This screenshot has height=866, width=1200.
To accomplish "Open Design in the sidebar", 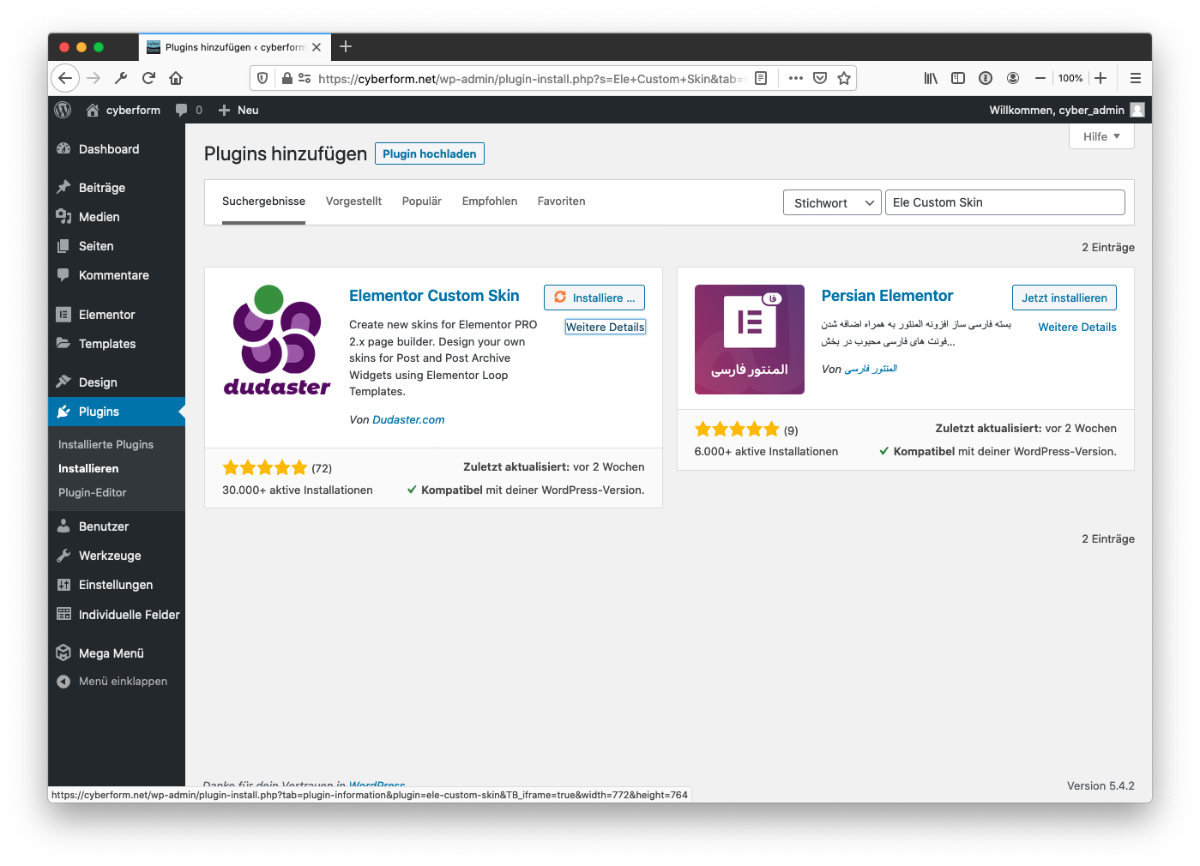I will click(116, 382).
